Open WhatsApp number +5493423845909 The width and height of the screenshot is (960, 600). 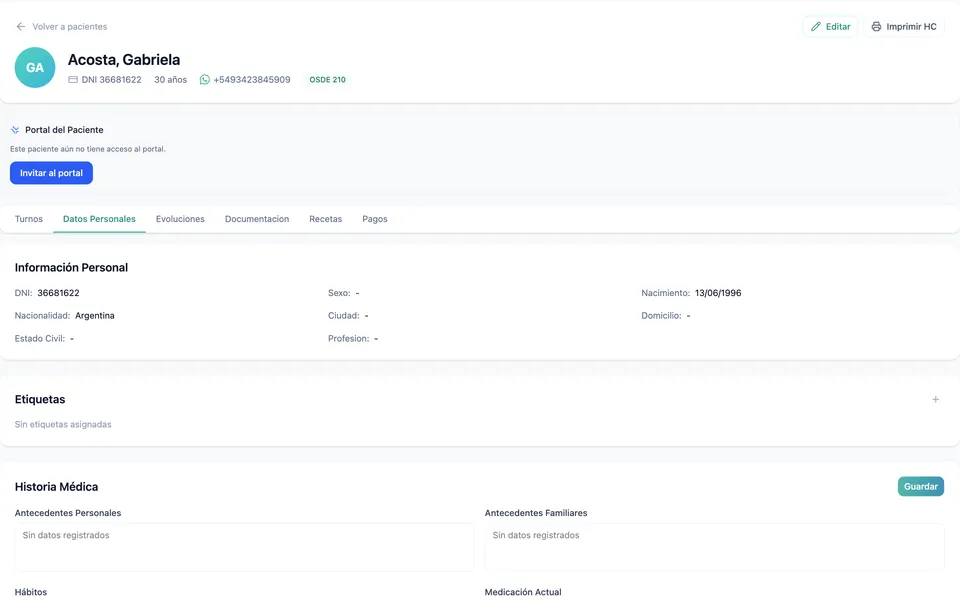pos(252,80)
